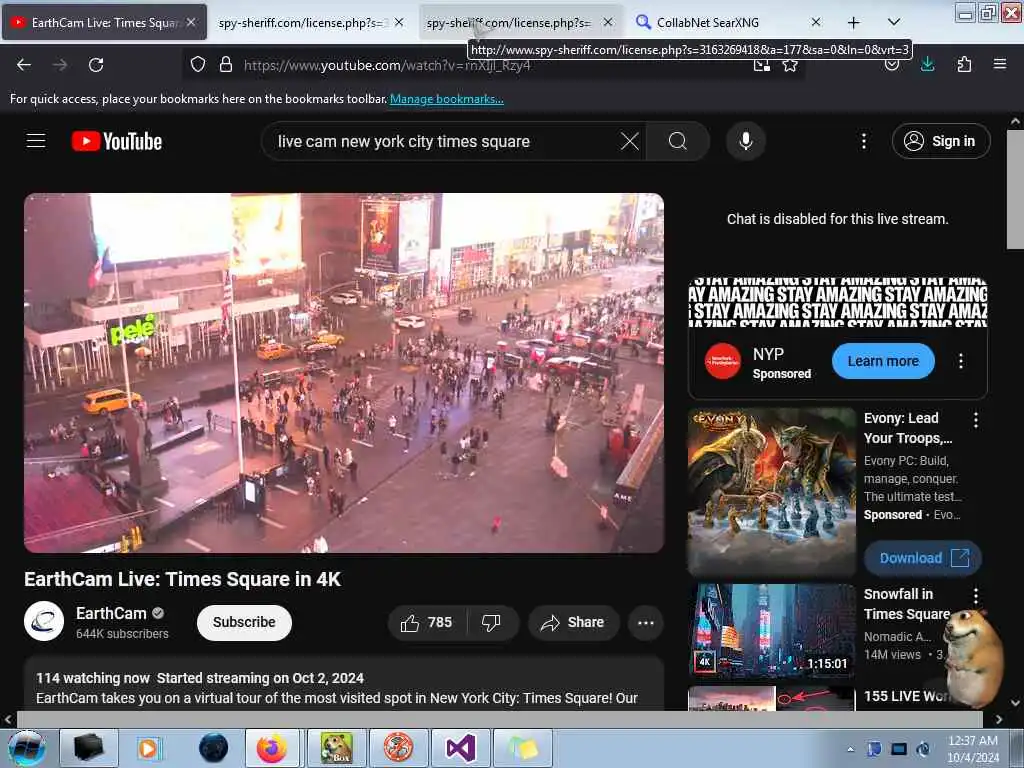Open Firefox from the Windows taskbar

(x=272, y=748)
